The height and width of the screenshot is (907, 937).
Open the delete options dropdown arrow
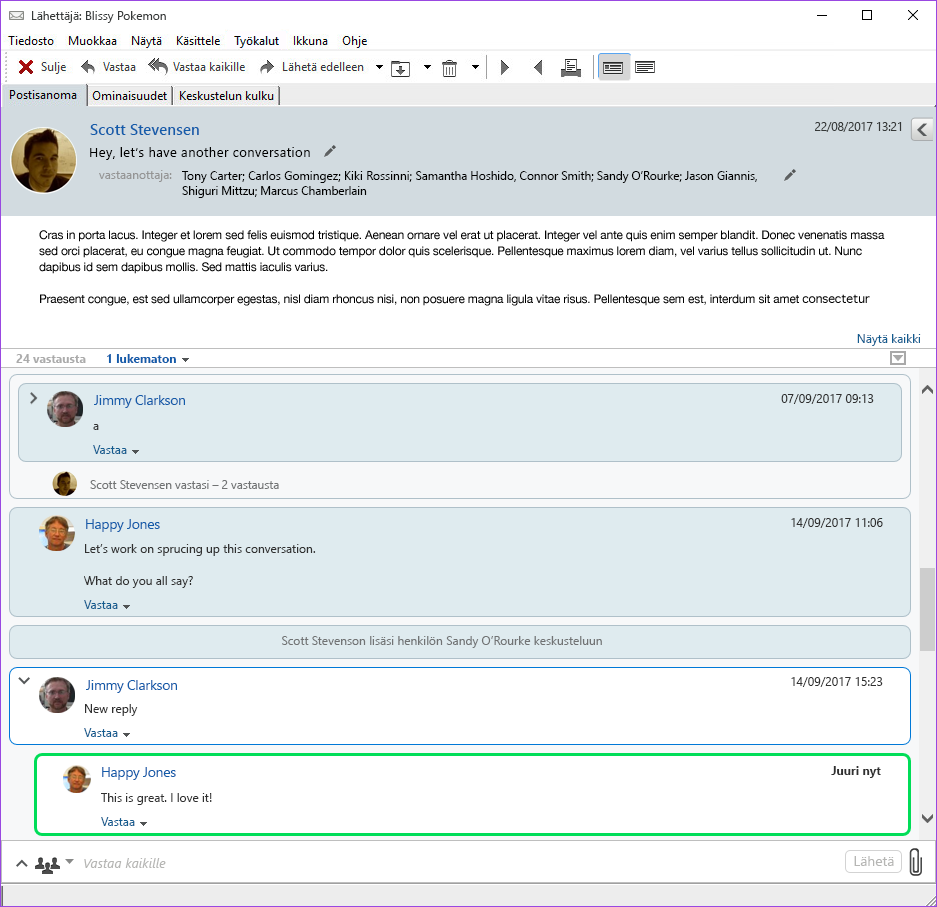coord(475,67)
